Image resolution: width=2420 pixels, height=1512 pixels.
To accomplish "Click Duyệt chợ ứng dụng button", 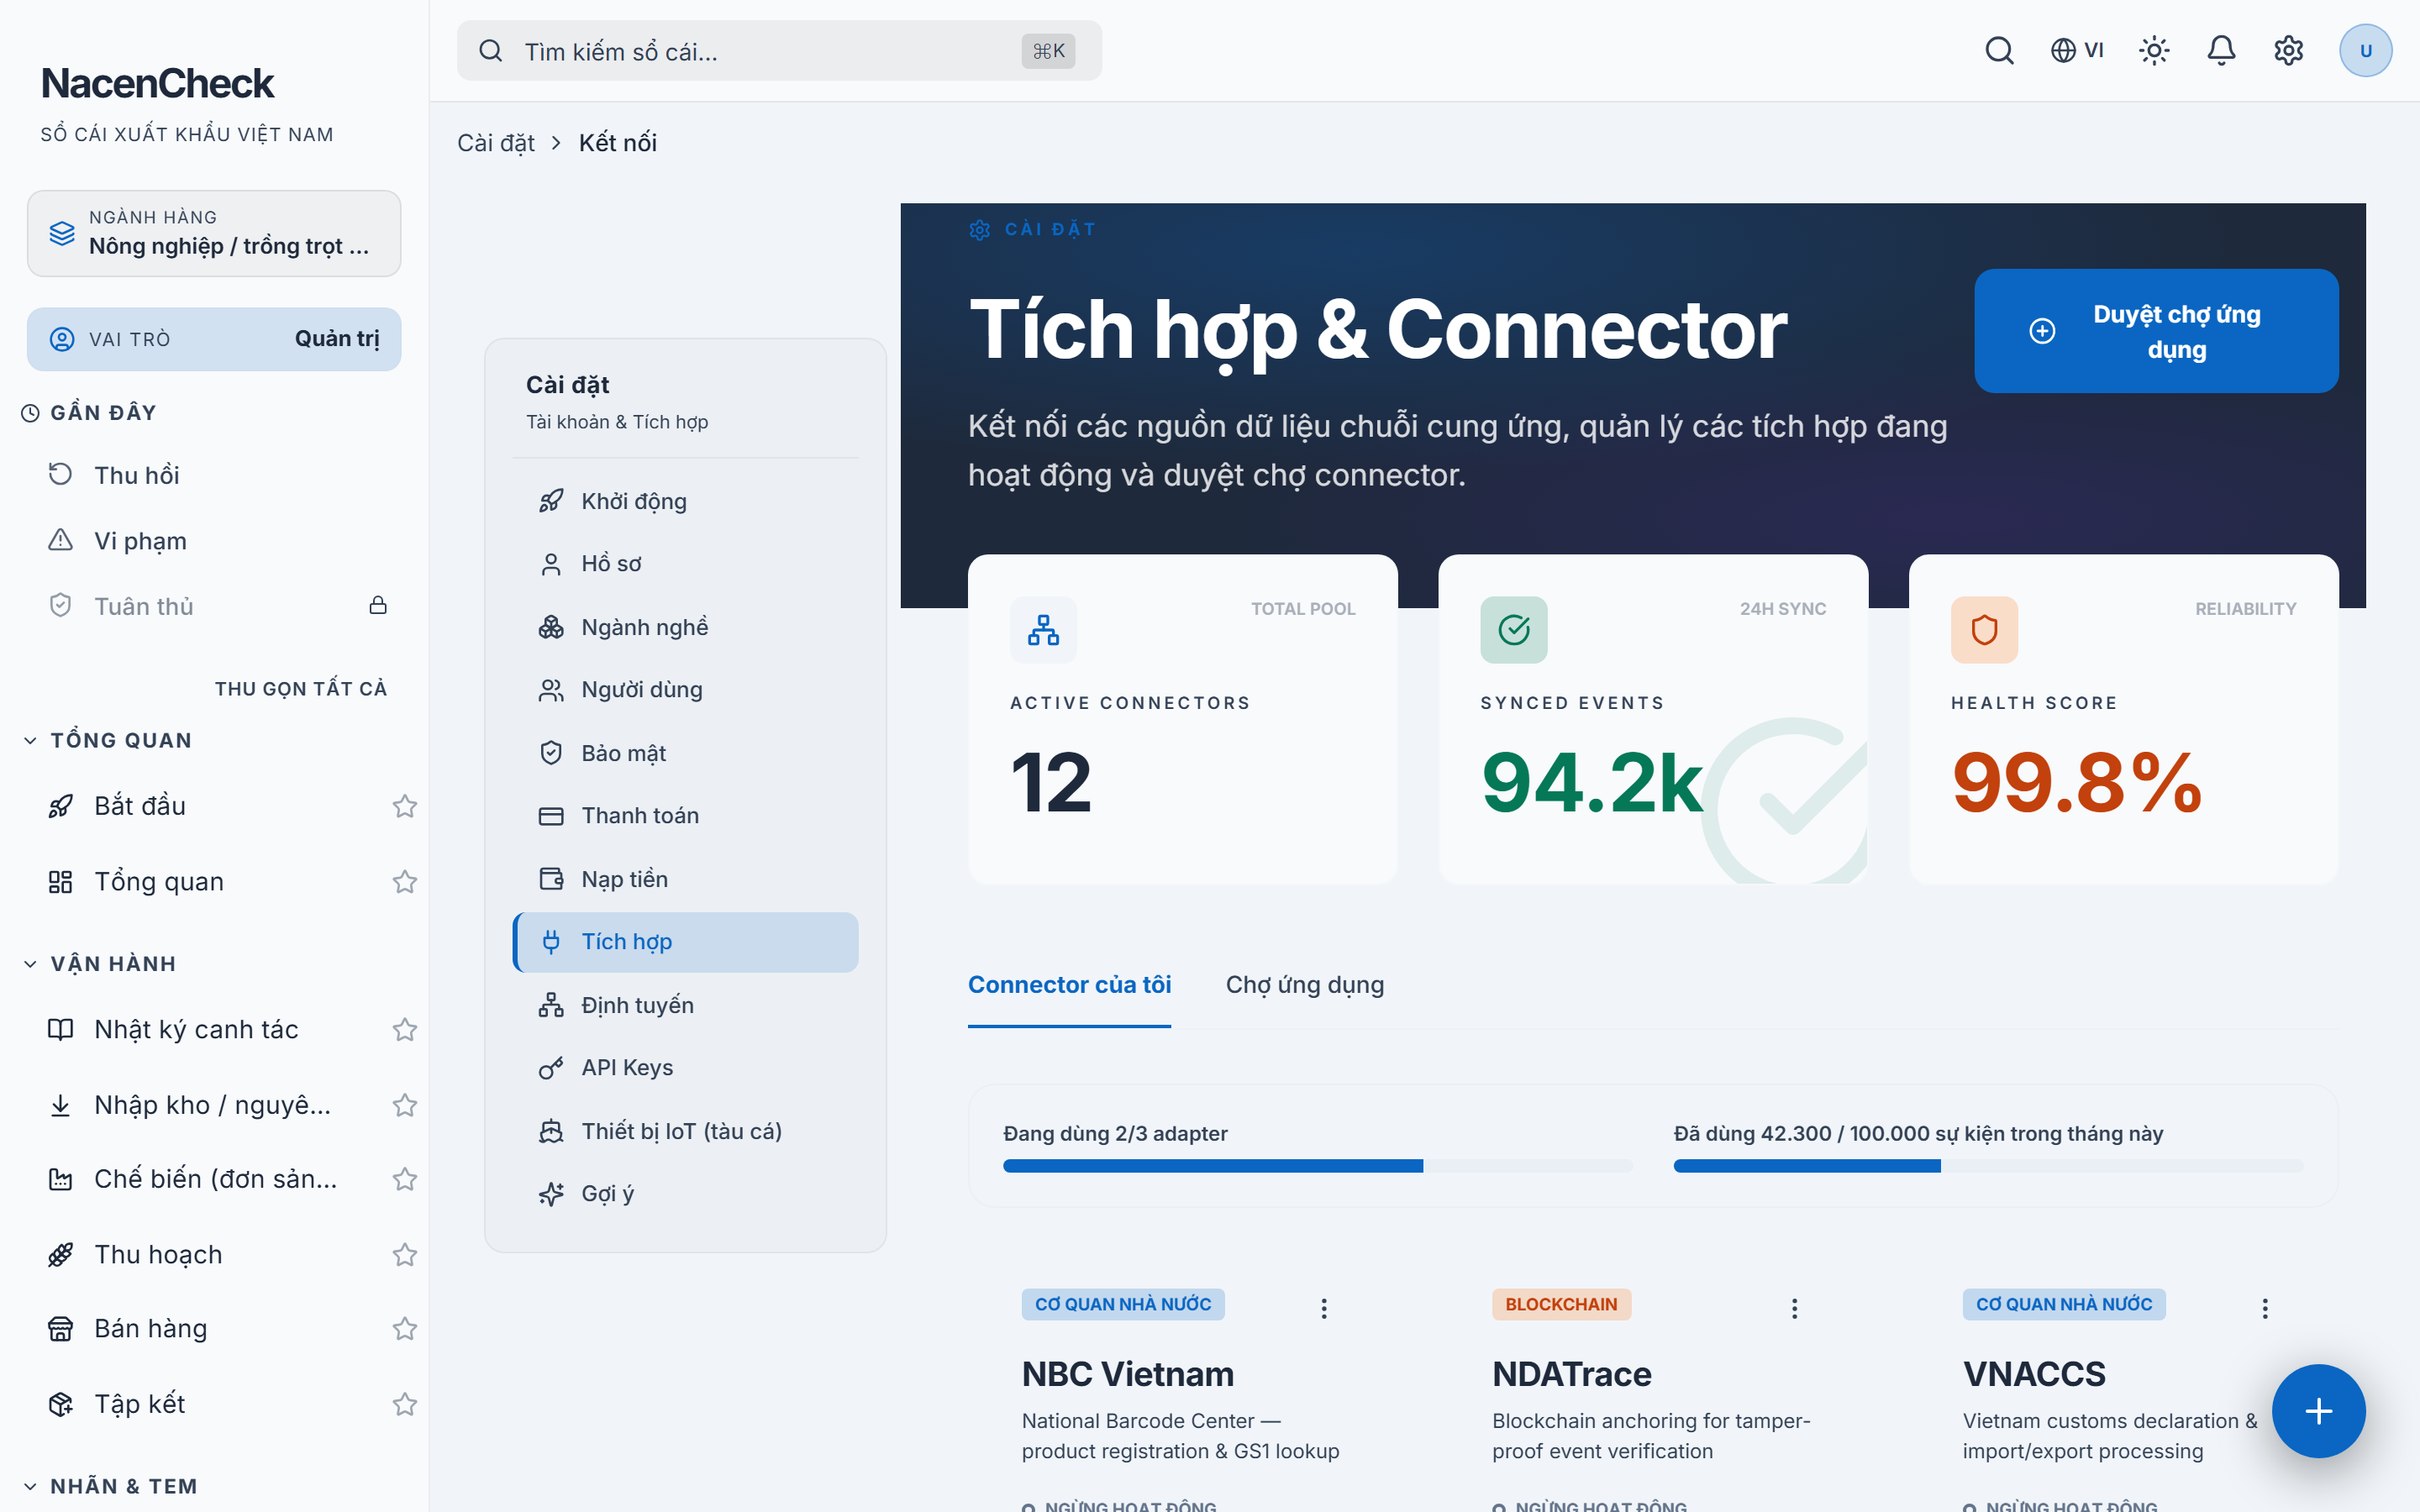I will (x=2156, y=331).
